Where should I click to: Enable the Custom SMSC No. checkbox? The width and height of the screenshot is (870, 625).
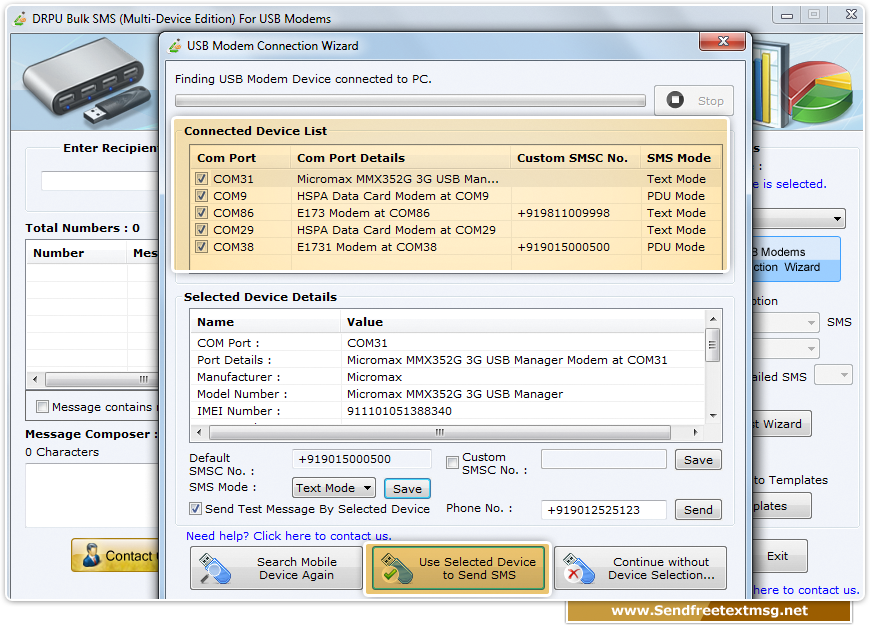tap(452, 462)
